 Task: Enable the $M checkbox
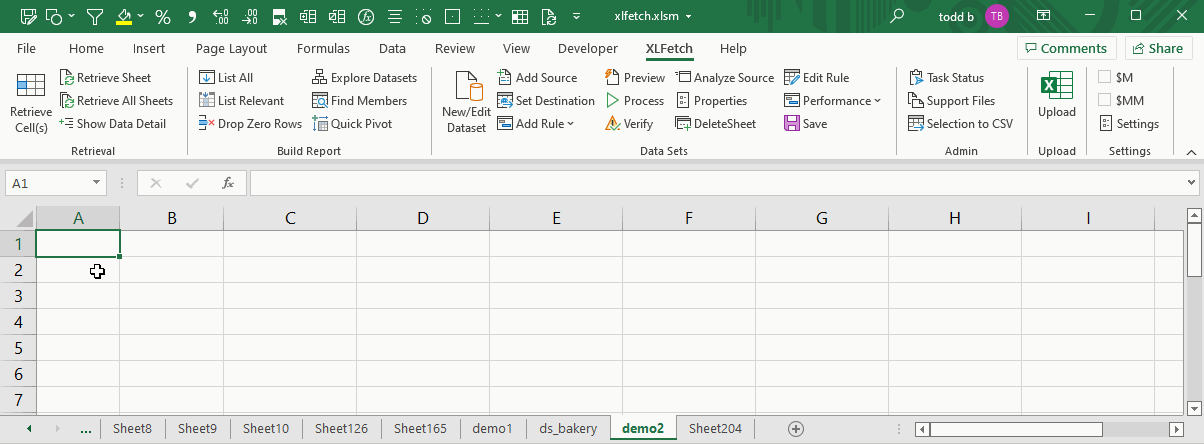(x=1105, y=78)
